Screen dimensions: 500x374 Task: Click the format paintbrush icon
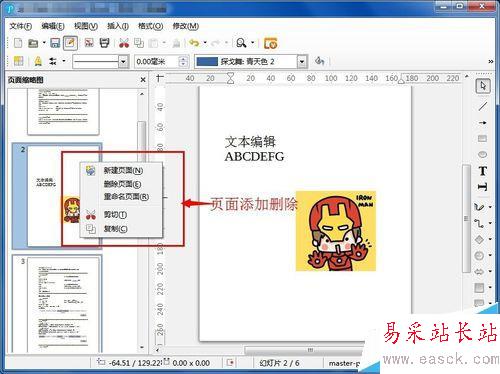(x=176, y=43)
